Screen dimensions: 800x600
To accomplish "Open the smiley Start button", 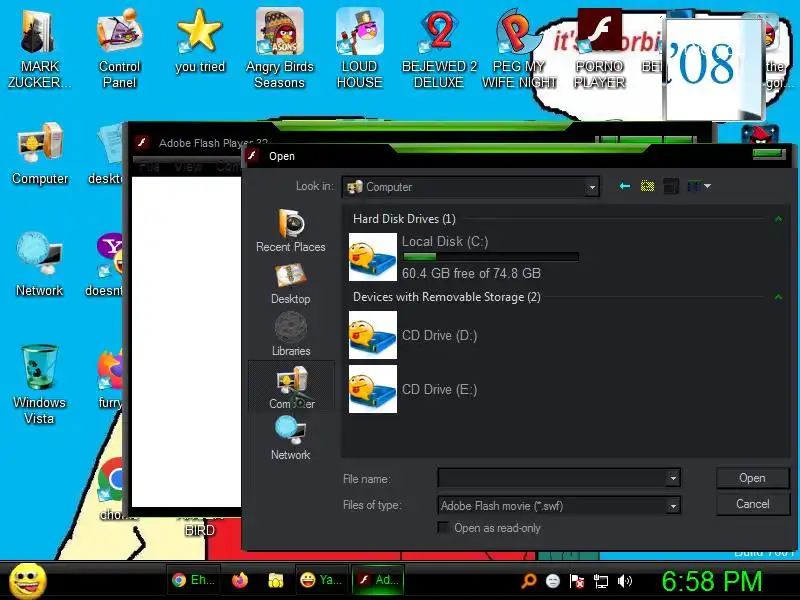I will pyautogui.click(x=28, y=581).
